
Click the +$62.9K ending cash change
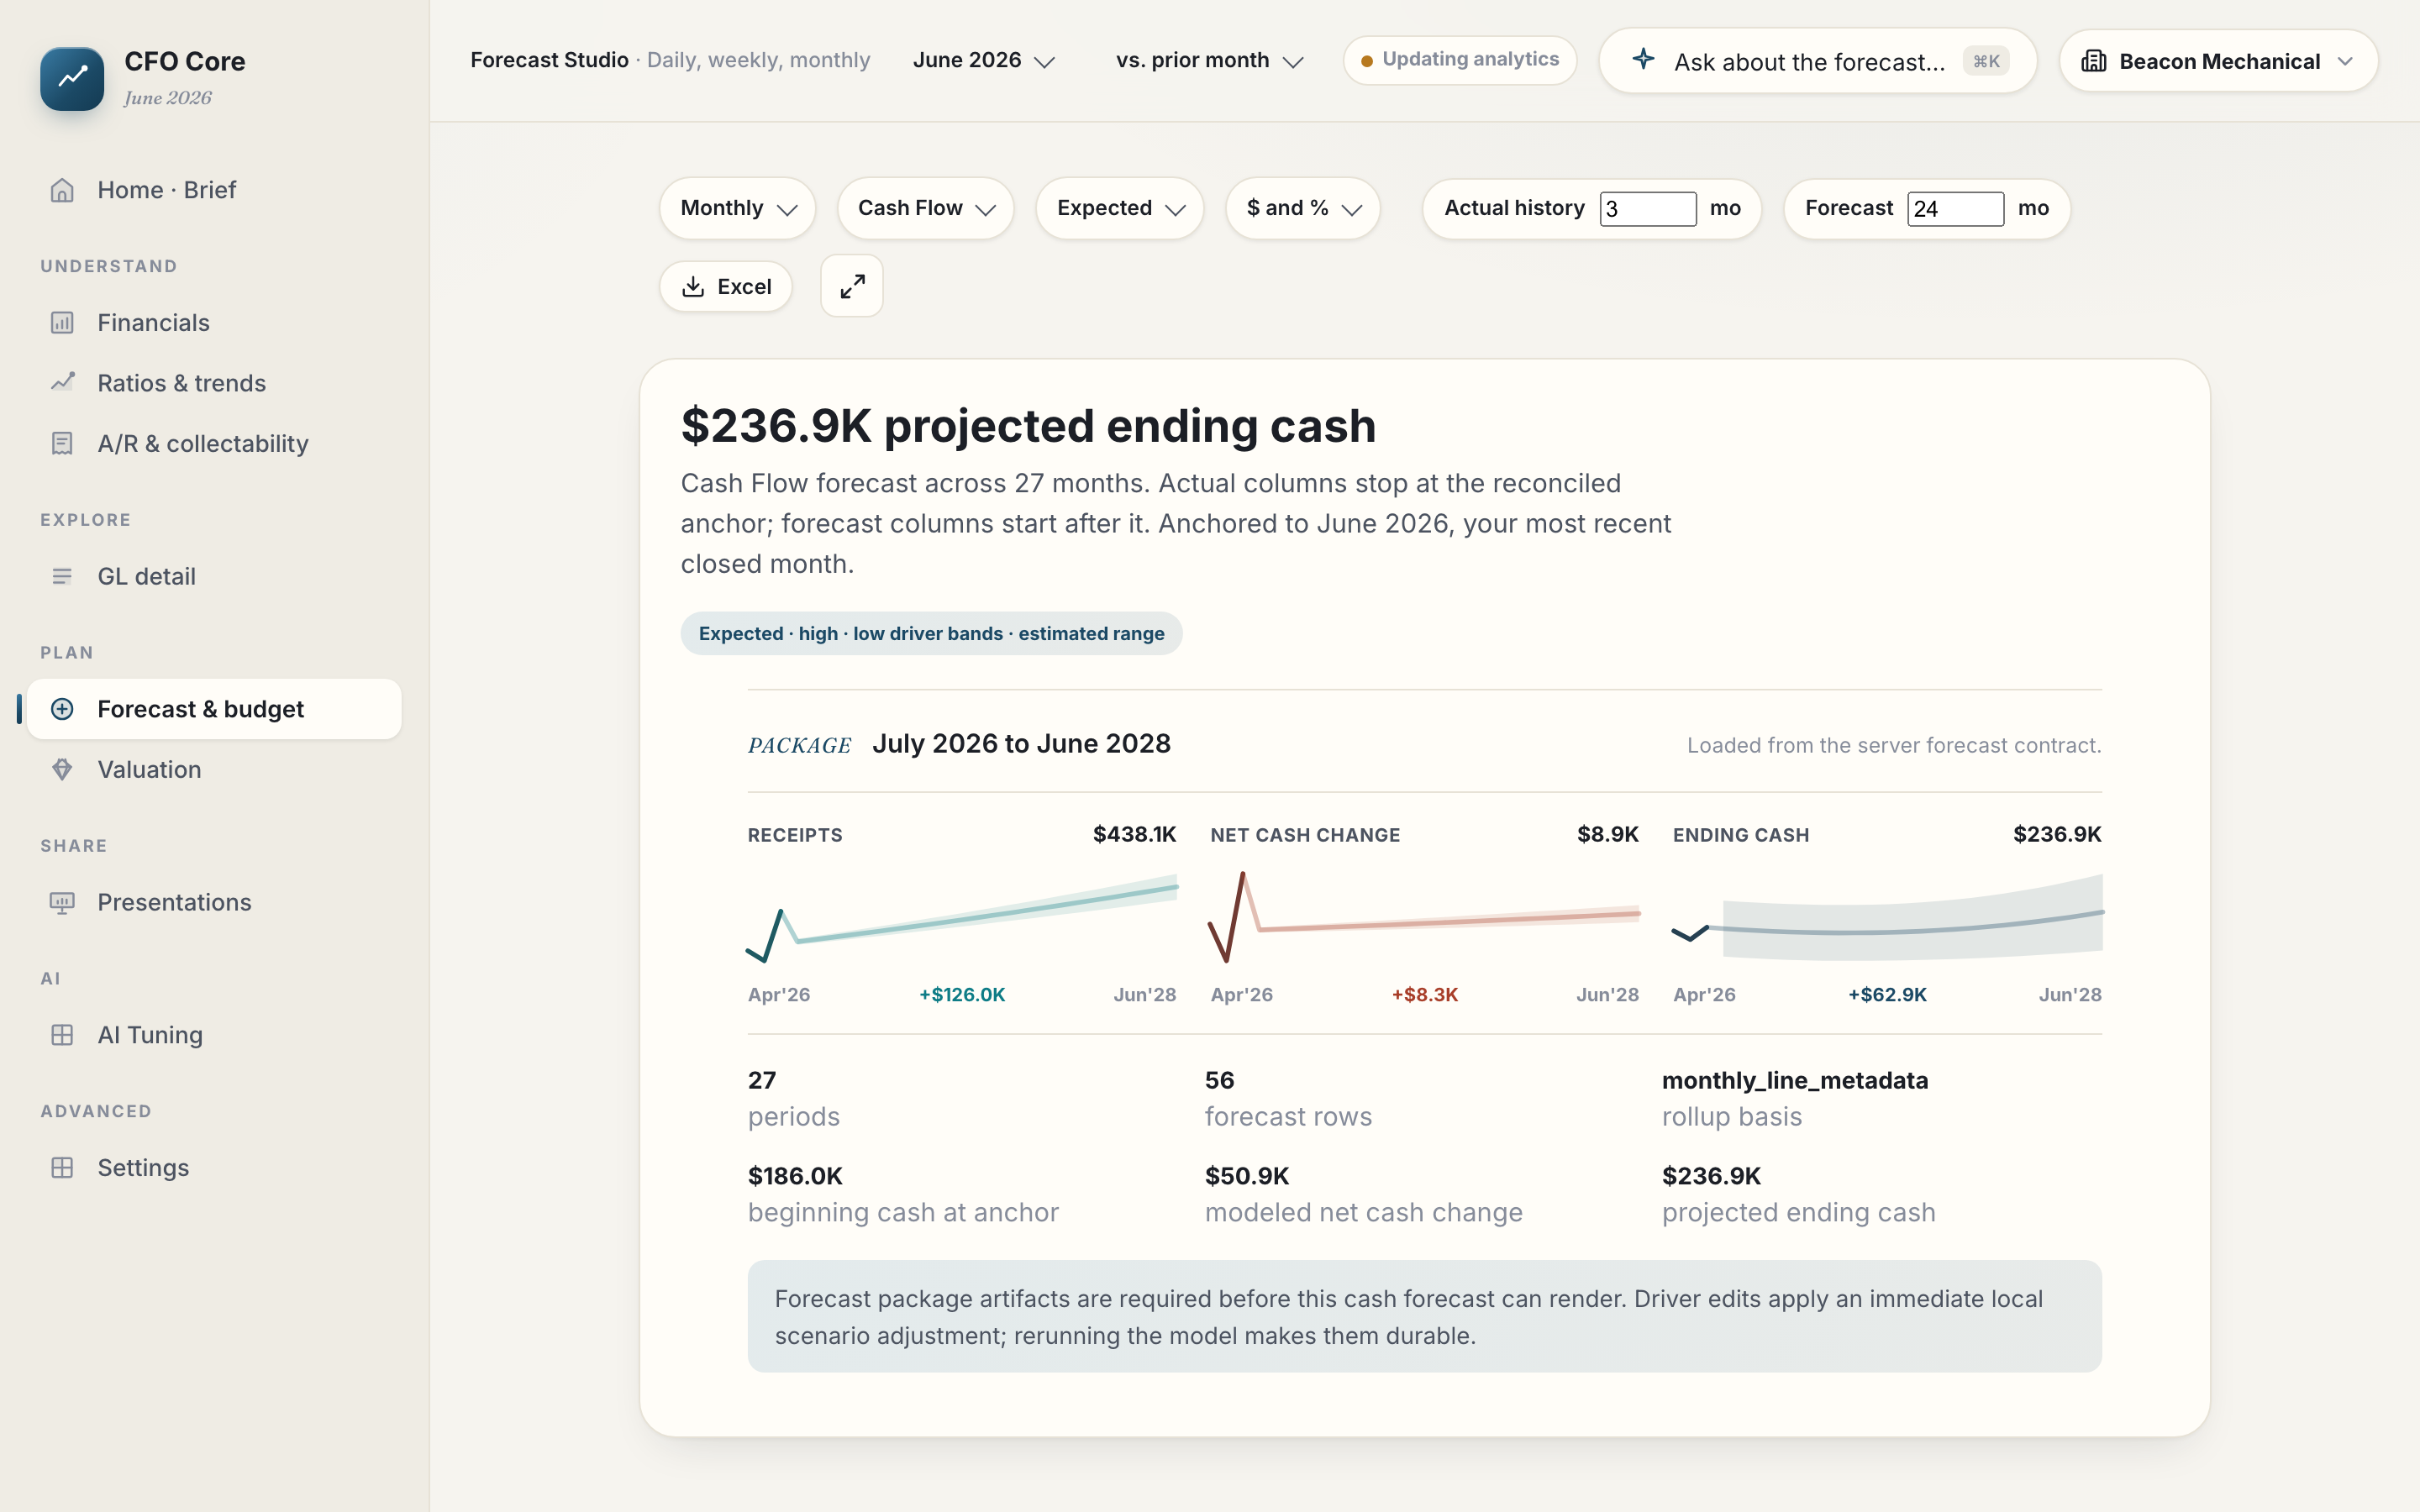(x=1887, y=994)
